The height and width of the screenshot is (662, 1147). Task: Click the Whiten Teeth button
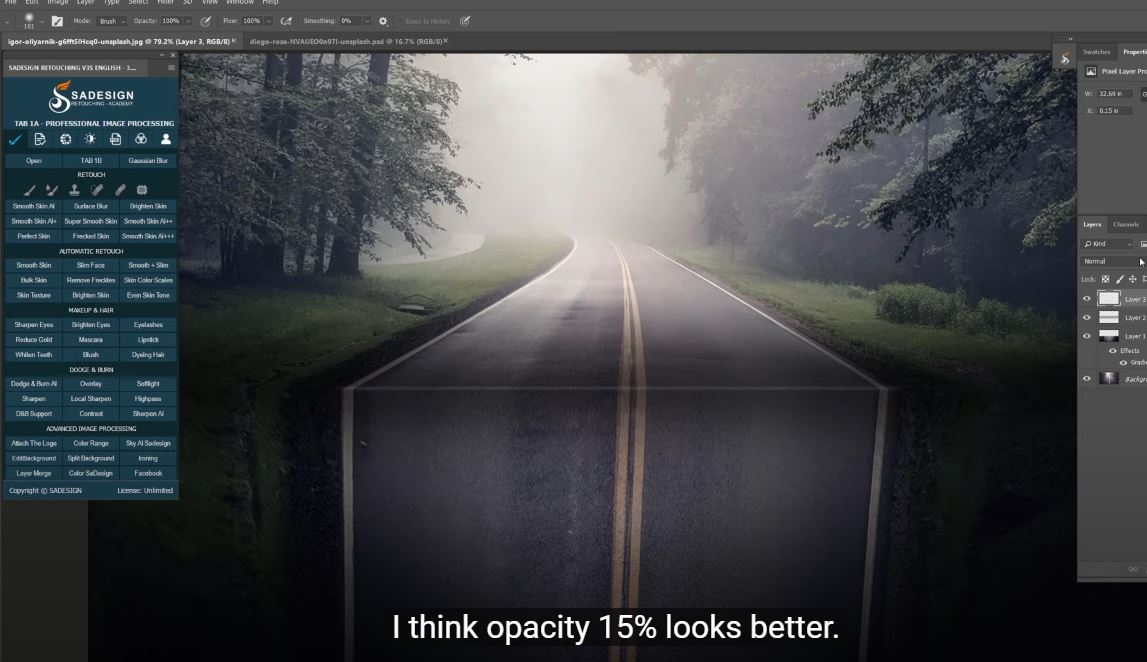coord(34,355)
